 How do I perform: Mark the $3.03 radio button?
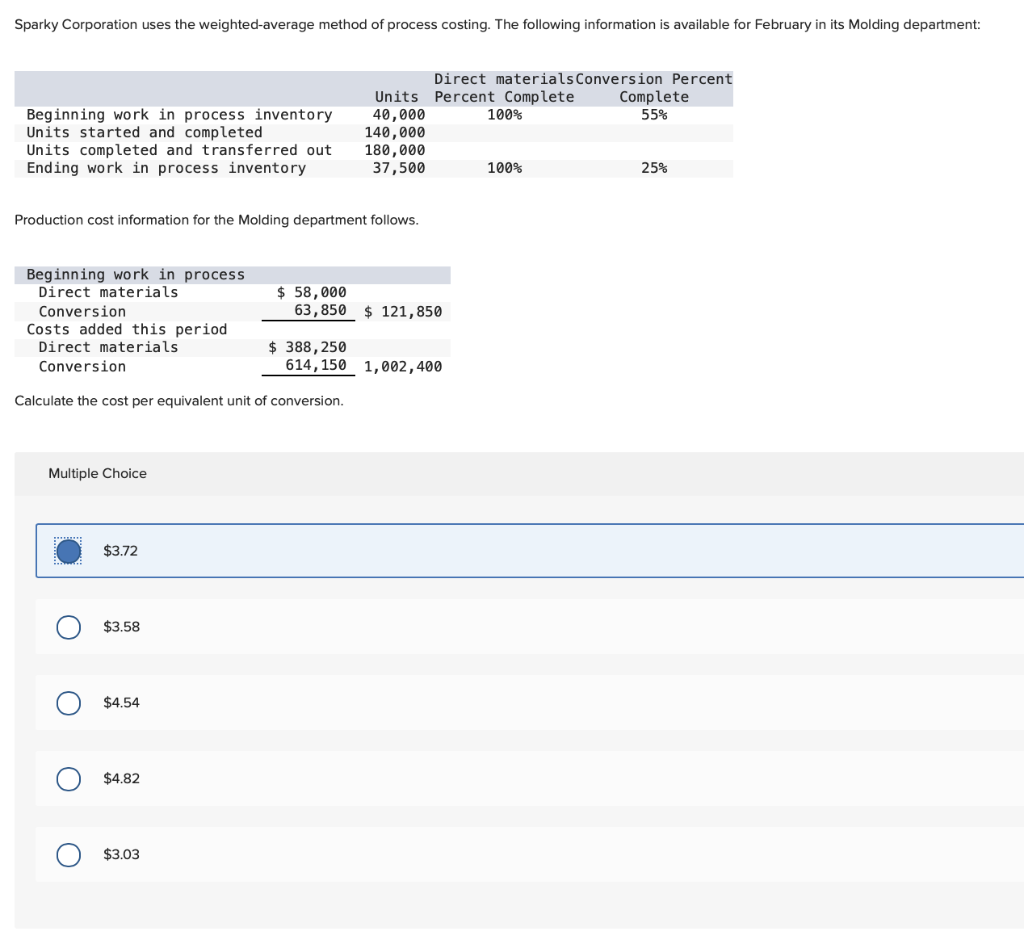pyautogui.click(x=68, y=854)
